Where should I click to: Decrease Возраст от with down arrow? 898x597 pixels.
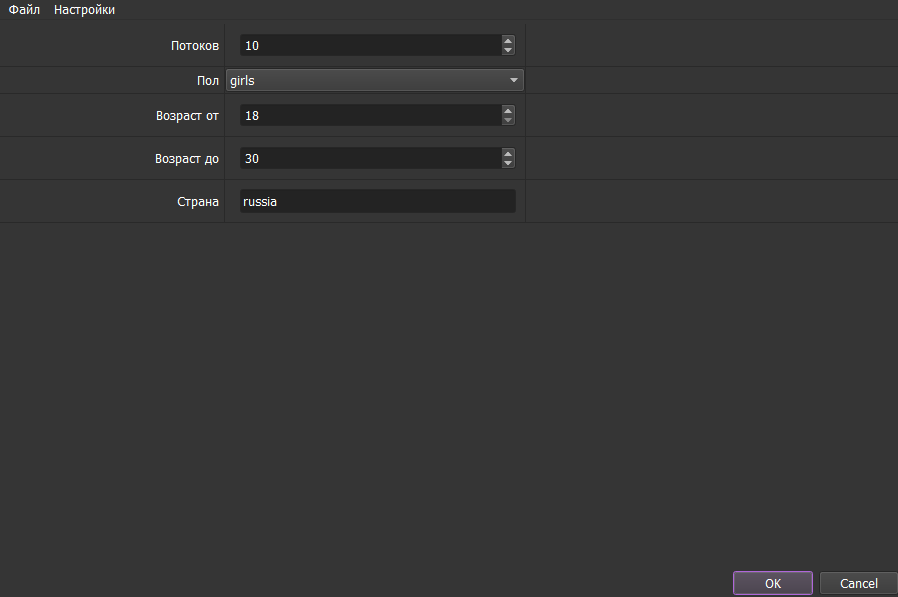point(508,120)
